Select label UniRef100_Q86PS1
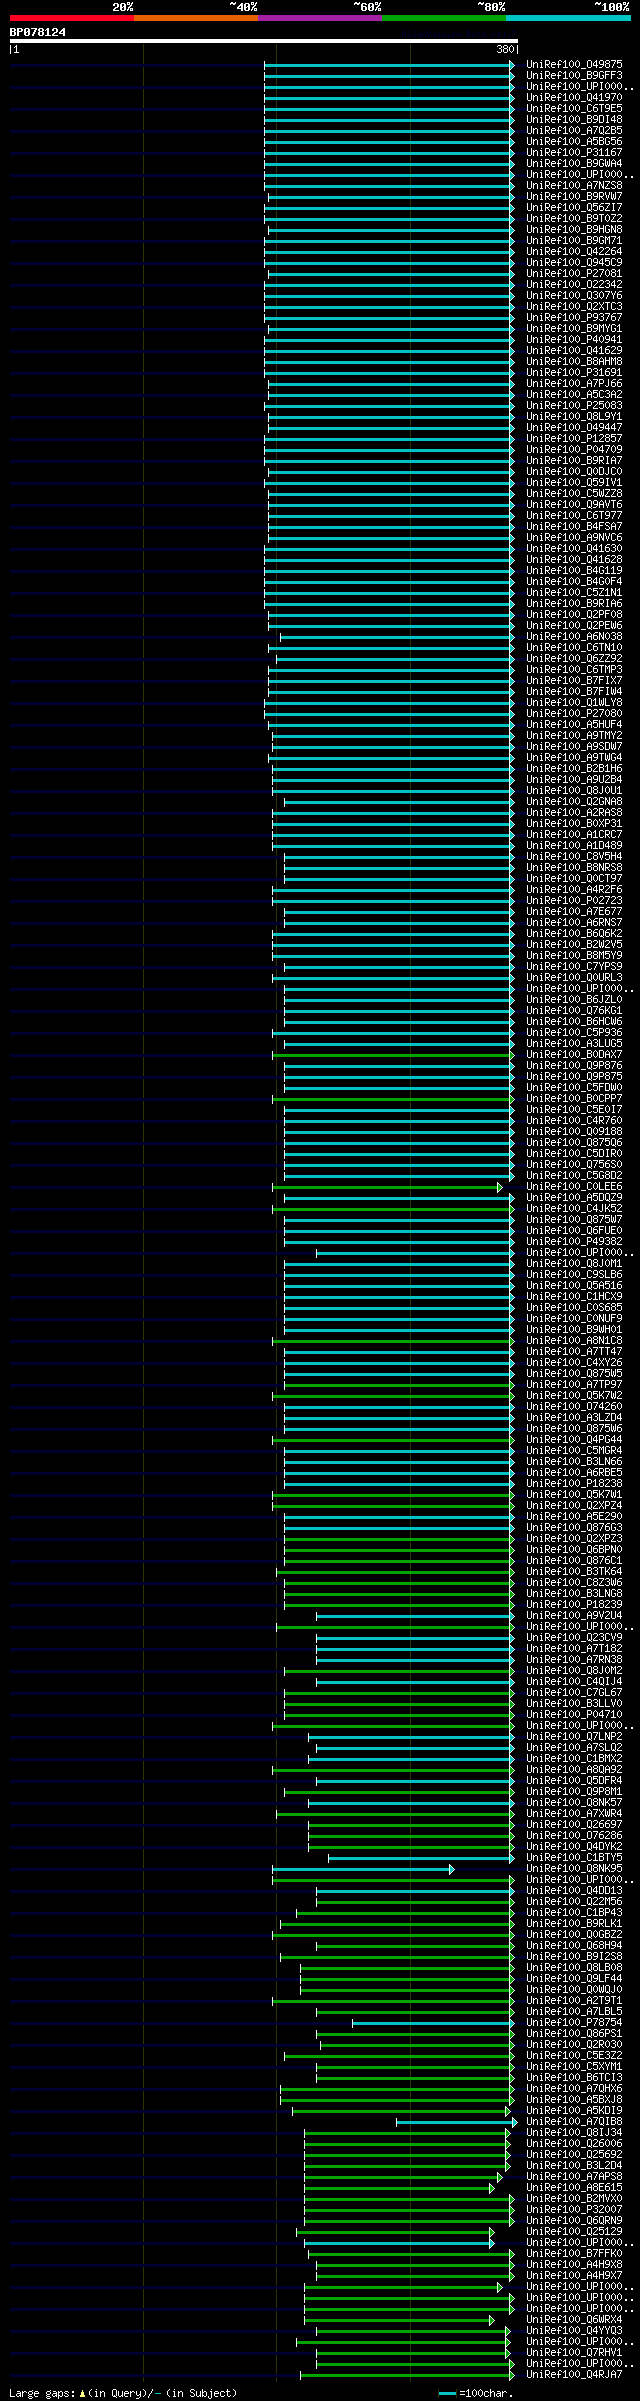640x2401 pixels. (x=574, y=2033)
